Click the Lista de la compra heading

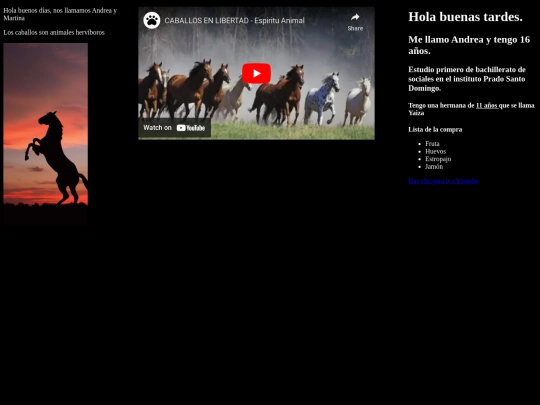pos(435,129)
